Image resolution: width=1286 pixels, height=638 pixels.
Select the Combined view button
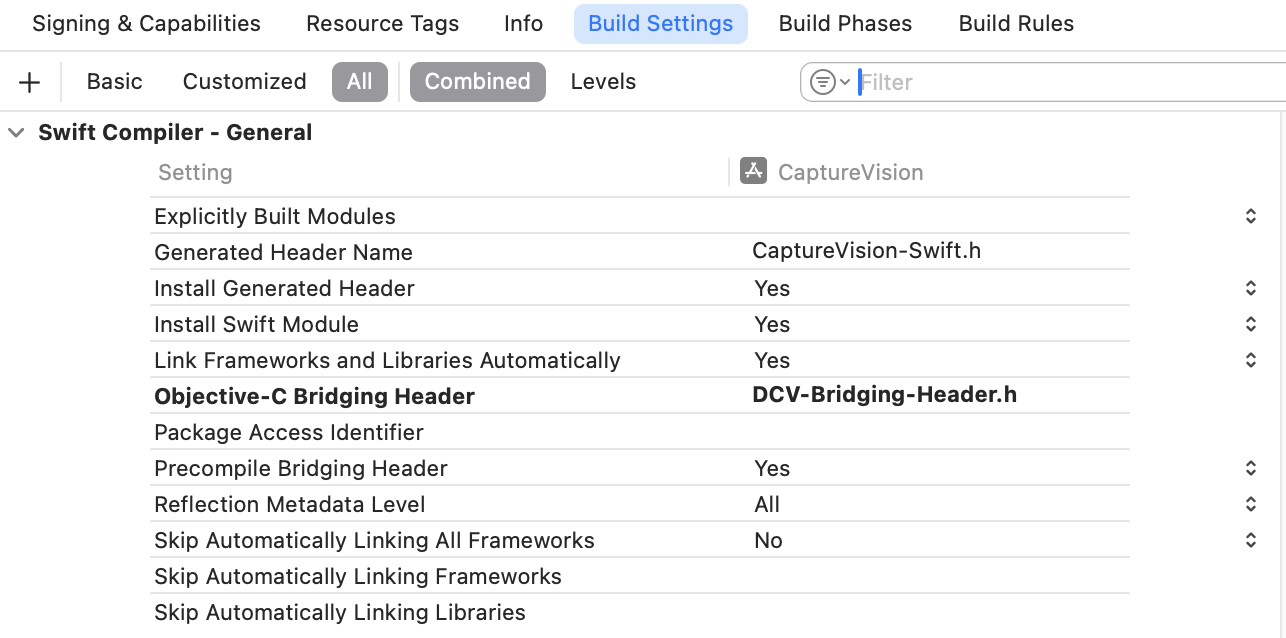tap(477, 82)
